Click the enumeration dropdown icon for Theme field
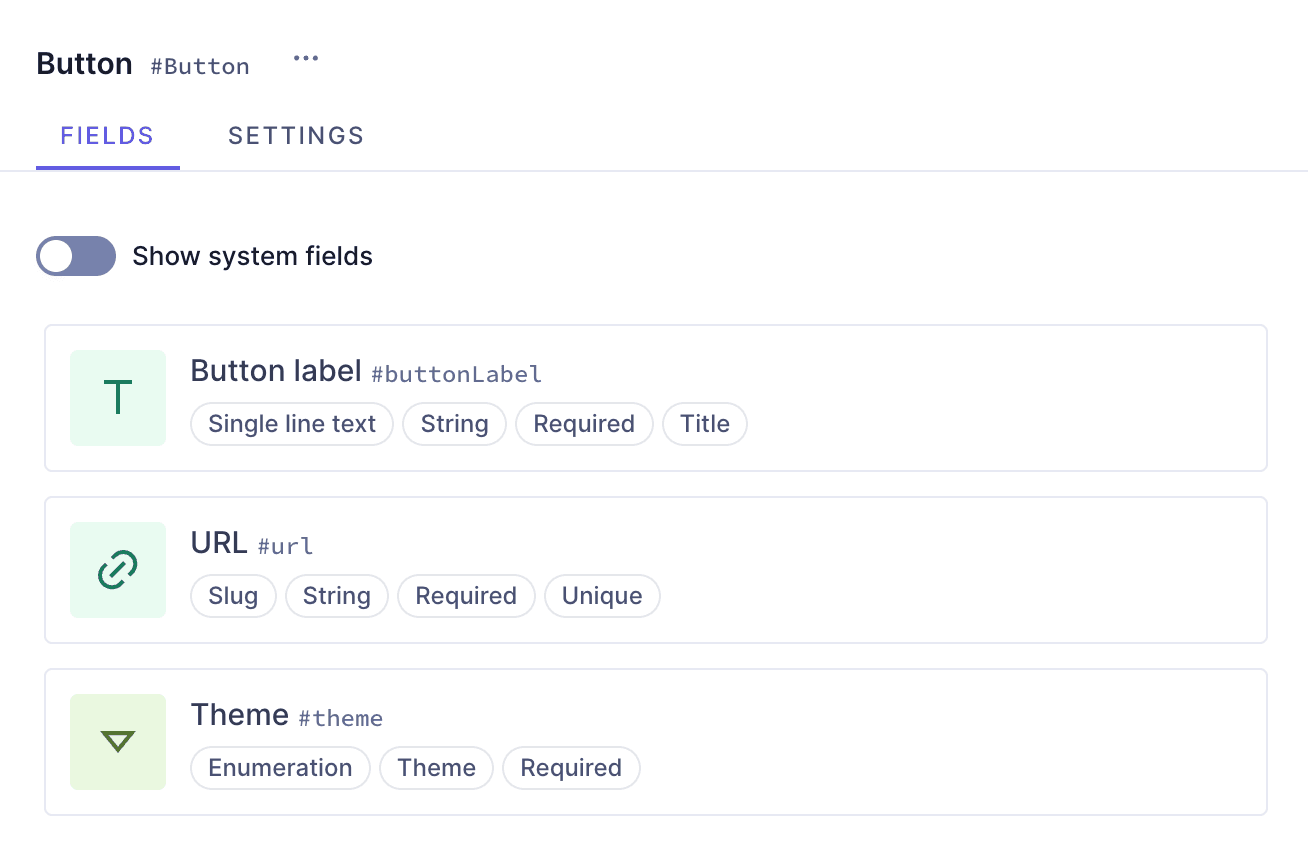 117,741
